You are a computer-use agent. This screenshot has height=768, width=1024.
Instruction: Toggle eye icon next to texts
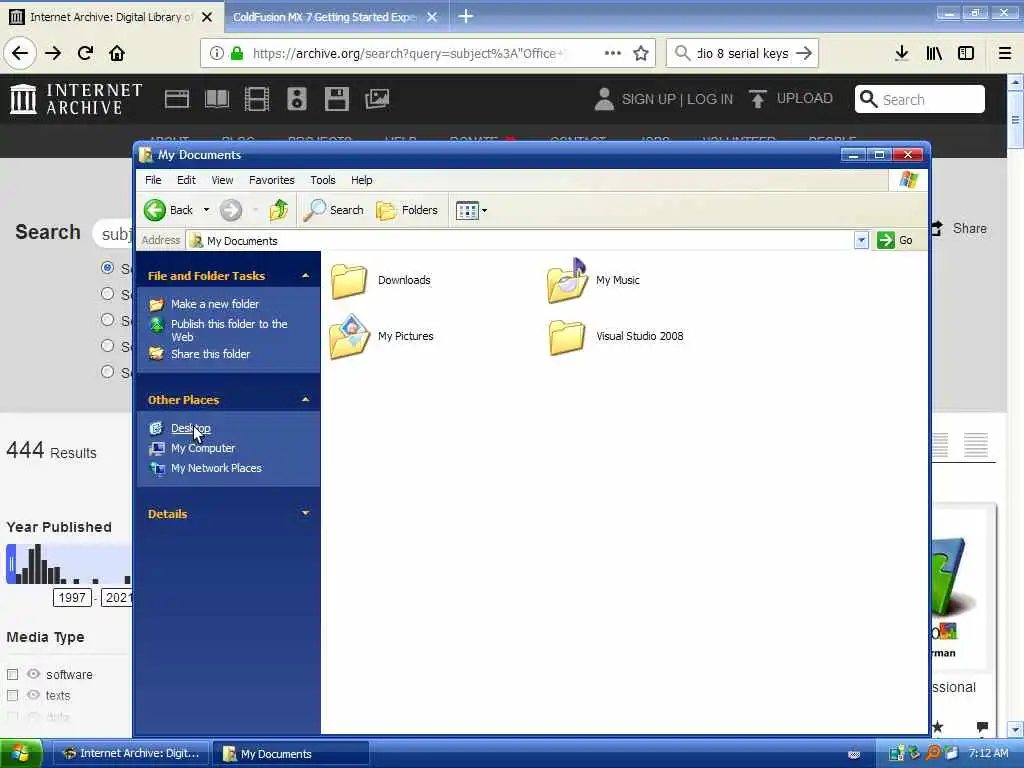(x=33, y=695)
